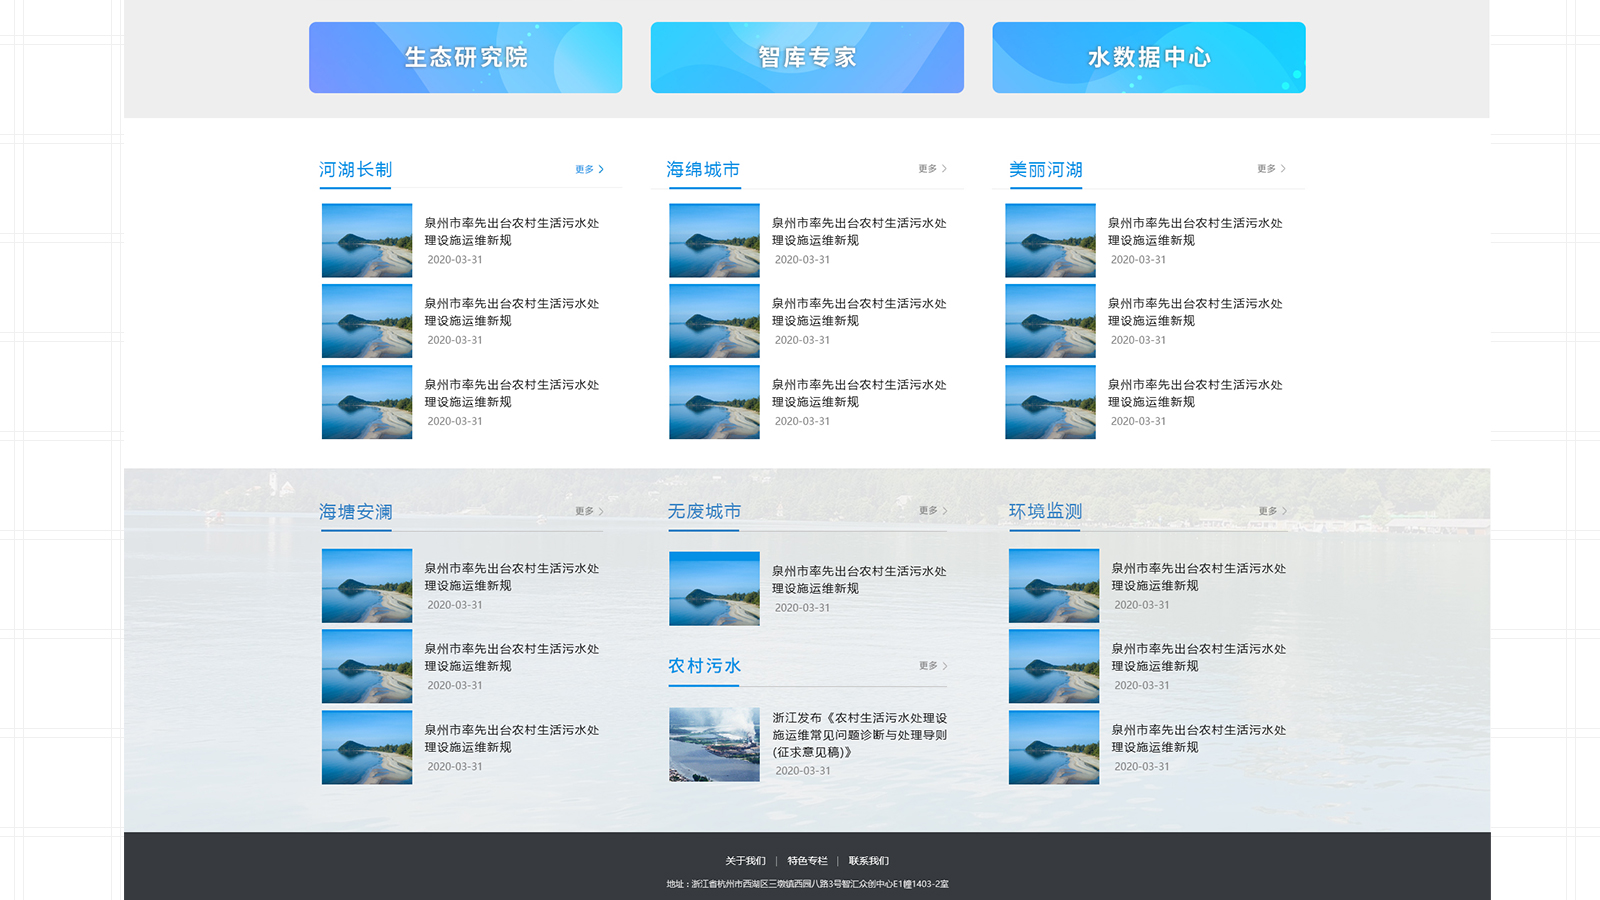Open 更多 for the 农村污水 section
The width and height of the screenshot is (1600, 900).
pyautogui.click(x=933, y=666)
